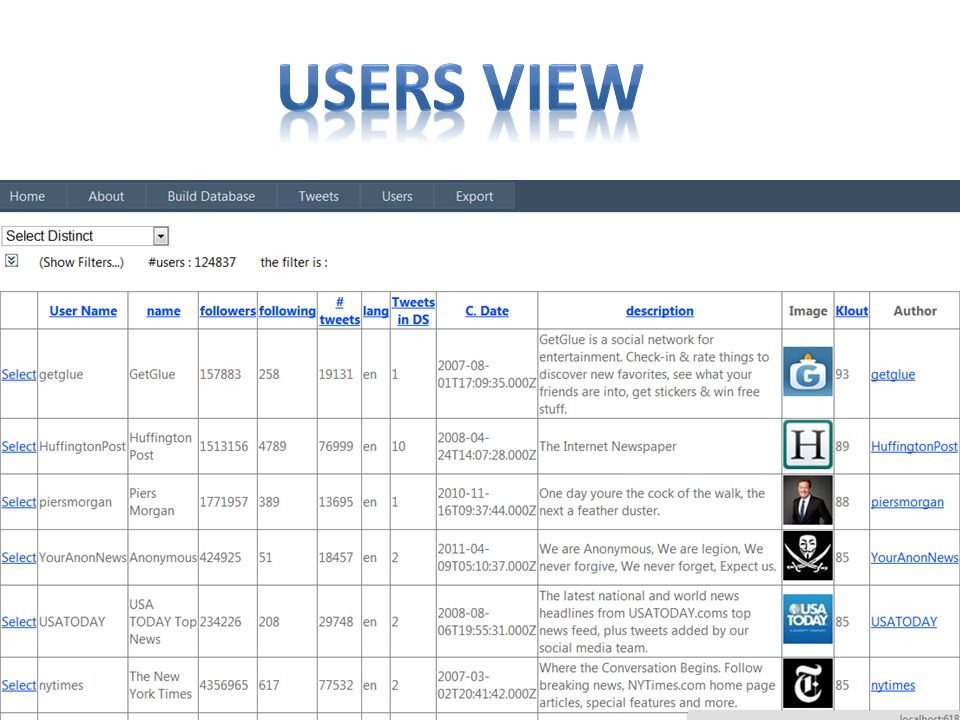Click the Anonymous mask profile image
The width and height of the screenshot is (960, 720).
[x=808, y=555]
